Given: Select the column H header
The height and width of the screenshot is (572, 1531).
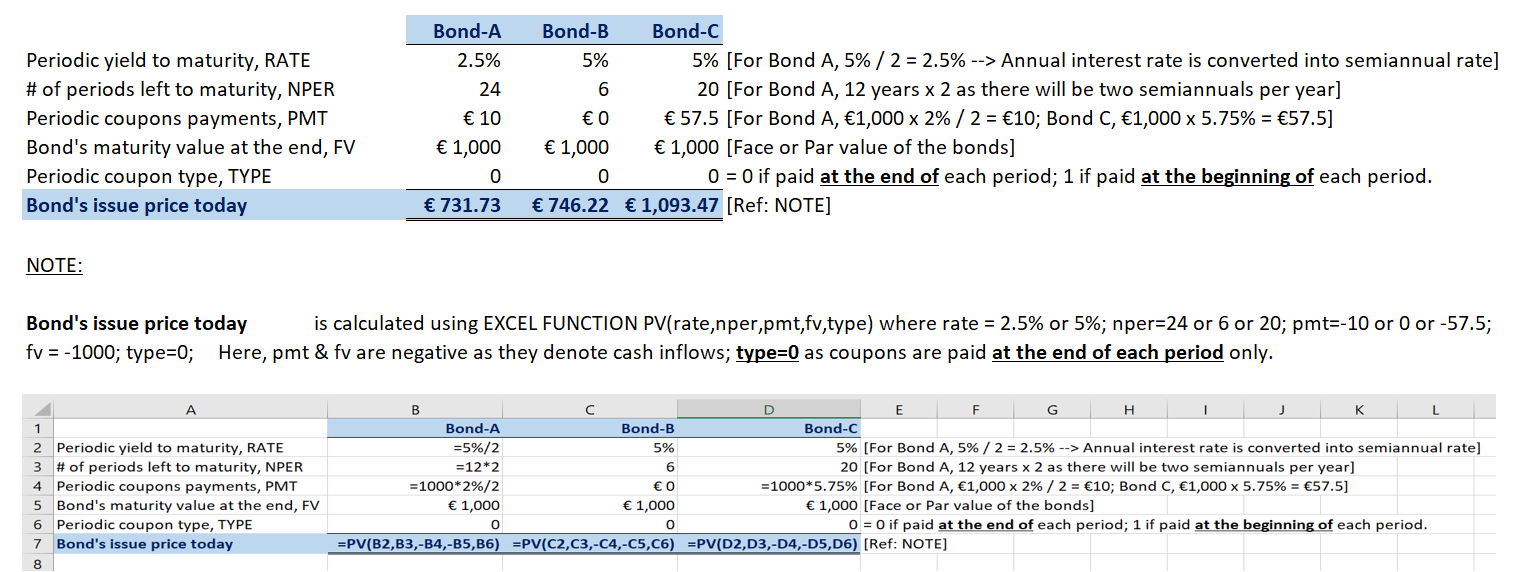Looking at the screenshot, I should 1129,409.
